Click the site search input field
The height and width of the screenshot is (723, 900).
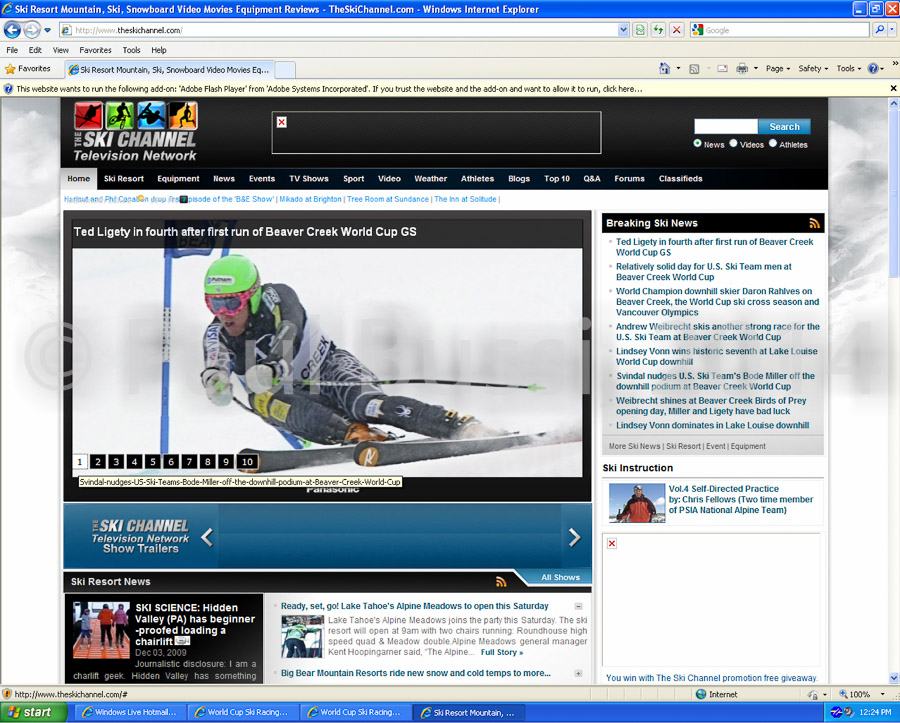[x=726, y=126]
